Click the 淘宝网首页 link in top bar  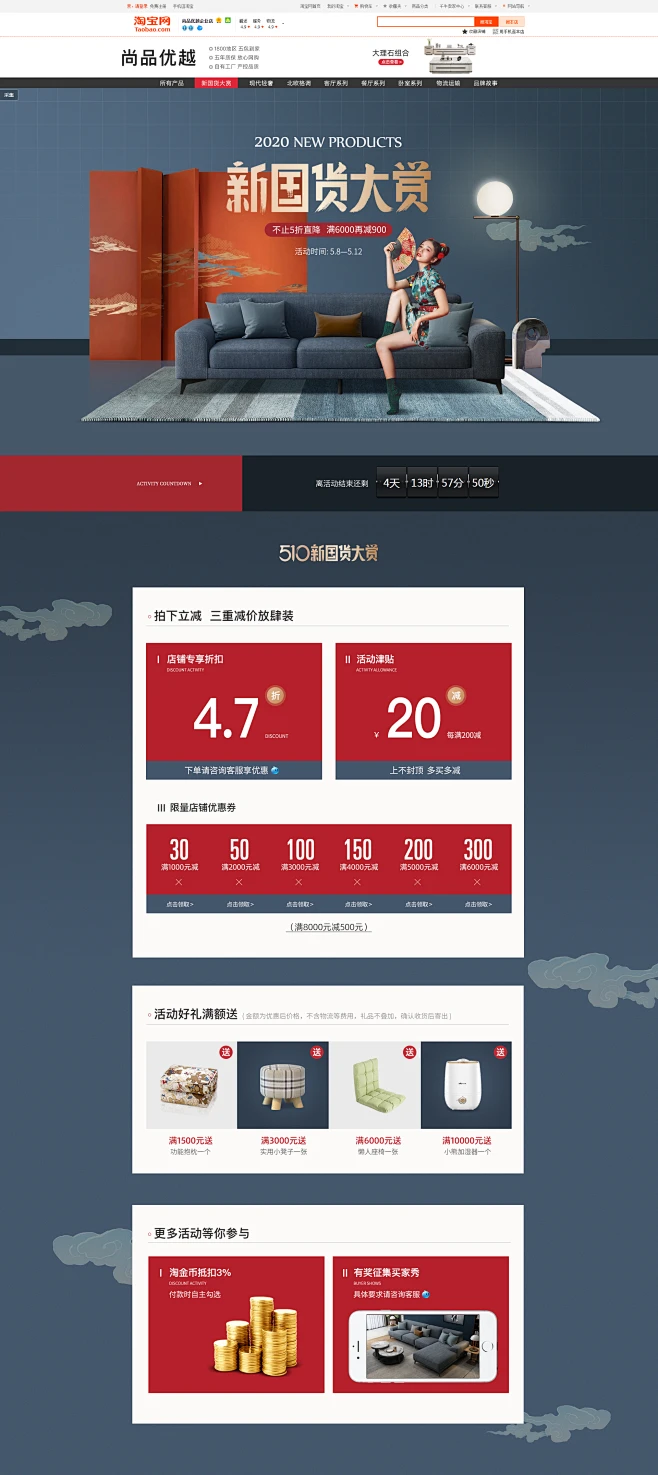click(x=310, y=6)
